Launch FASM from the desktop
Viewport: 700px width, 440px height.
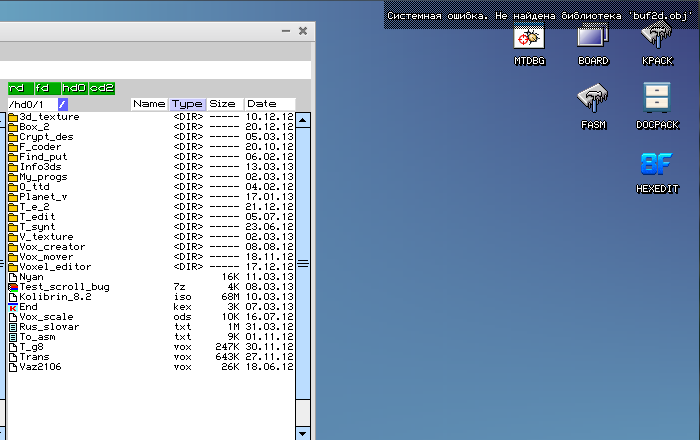click(x=592, y=104)
